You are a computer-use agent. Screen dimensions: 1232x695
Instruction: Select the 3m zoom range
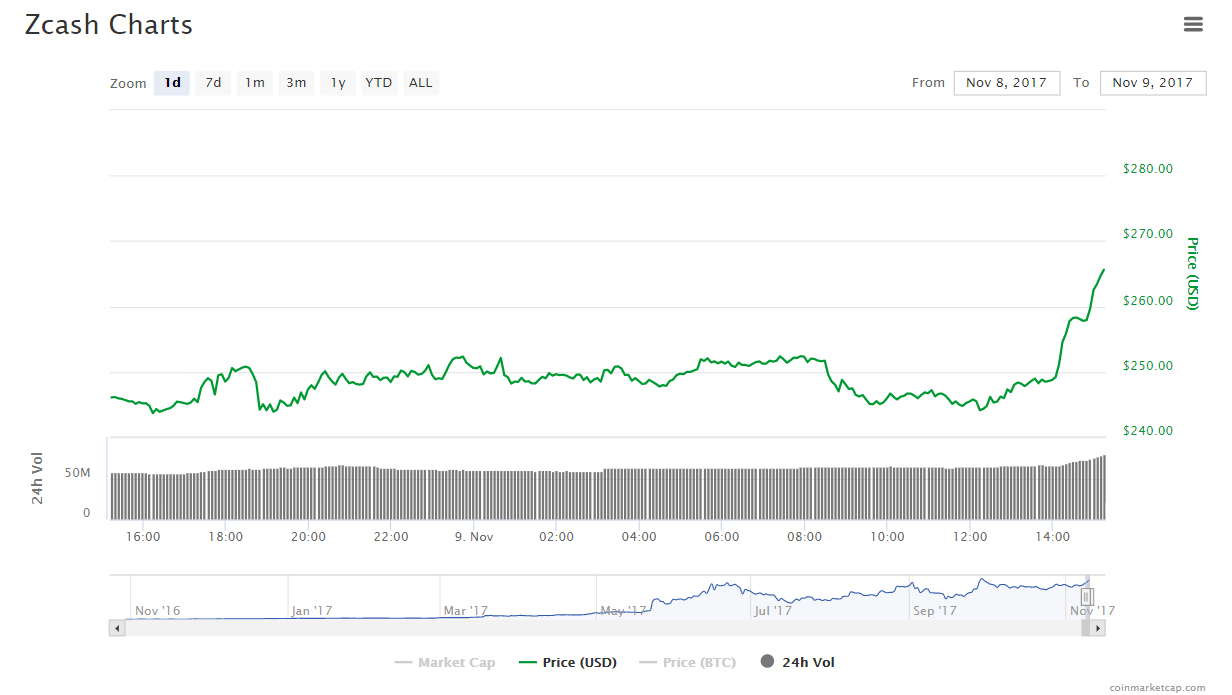[x=296, y=83]
